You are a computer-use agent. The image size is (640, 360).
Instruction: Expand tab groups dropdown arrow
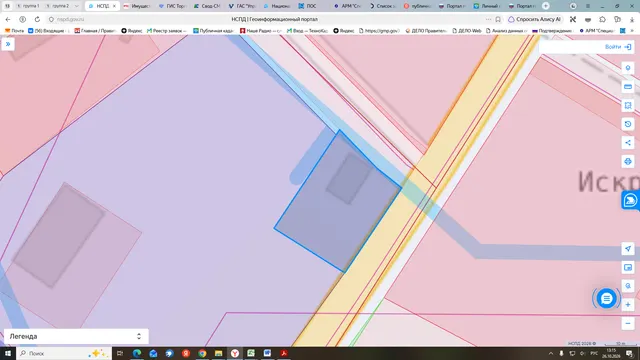tap(76, 6)
